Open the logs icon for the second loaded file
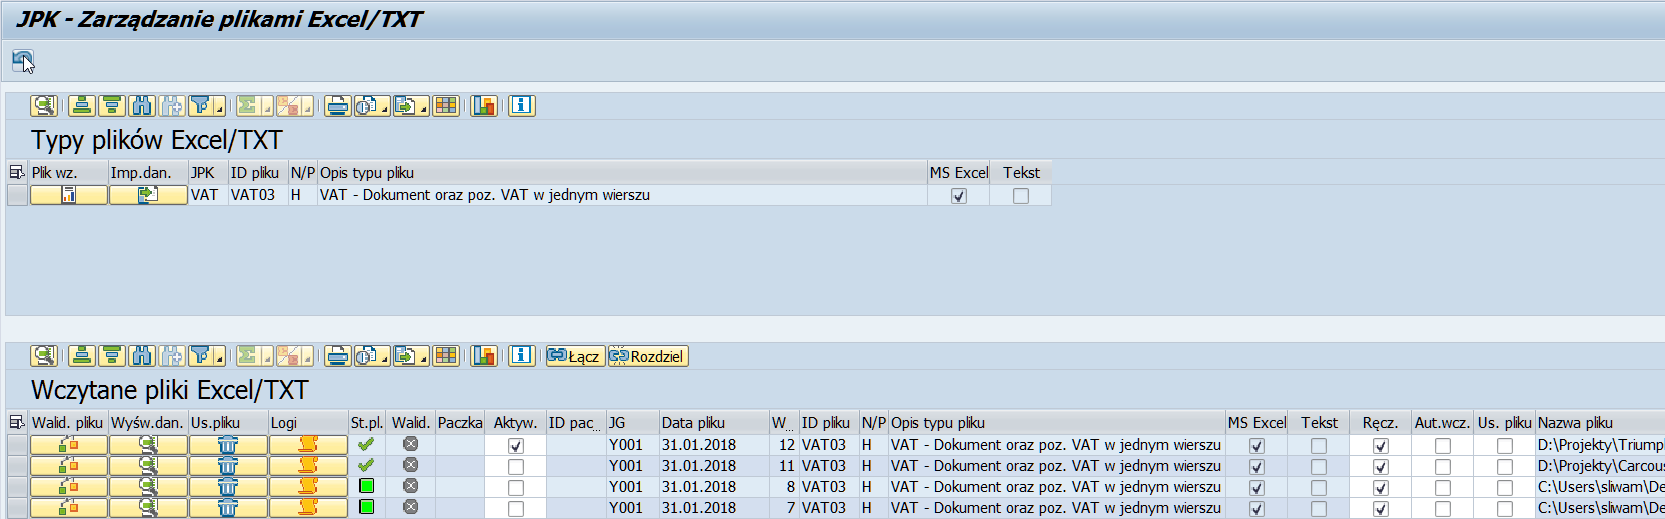Image resolution: width=1665 pixels, height=519 pixels. 308,466
